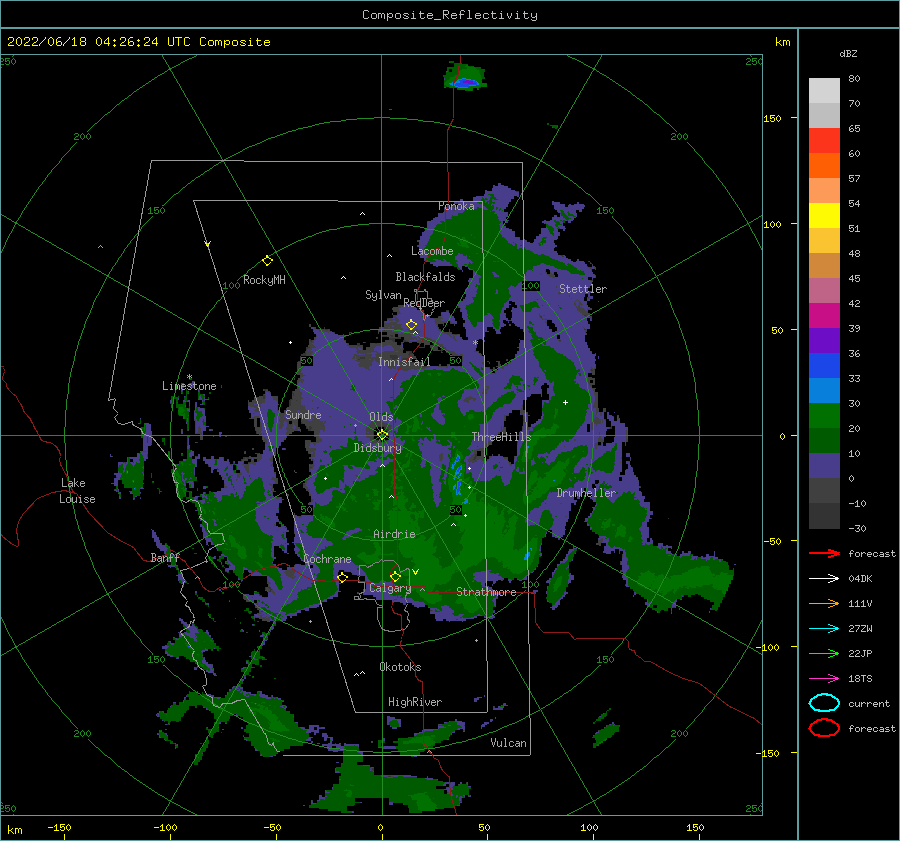Click the magenta 18TS arrow icon
This screenshot has width=900, height=841.
pos(824,679)
